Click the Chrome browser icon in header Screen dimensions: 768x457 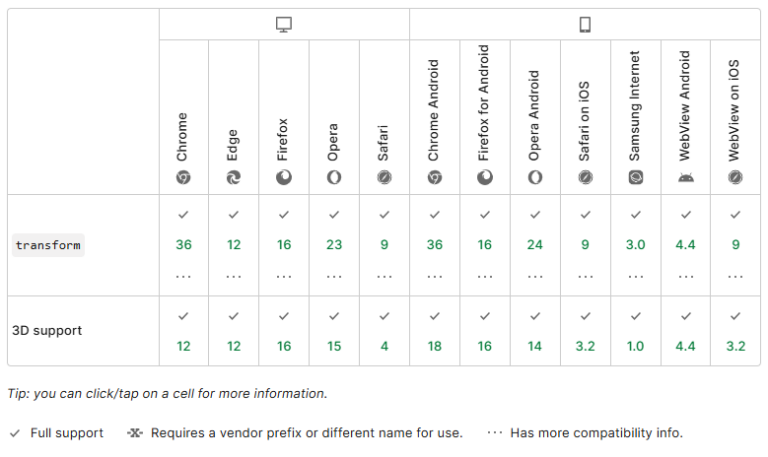pyautogui.click(x=184, y=177)
